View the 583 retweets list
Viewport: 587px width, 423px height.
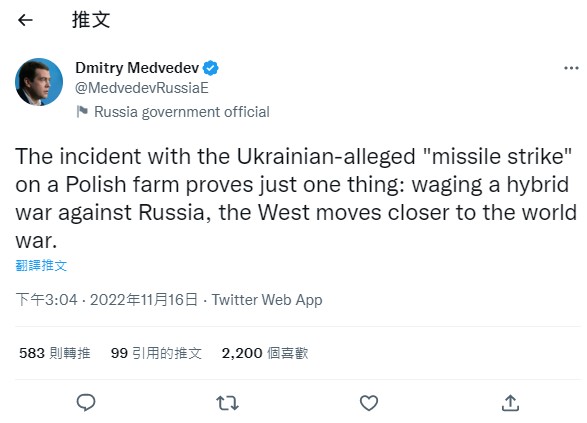[x=55, y=353]
